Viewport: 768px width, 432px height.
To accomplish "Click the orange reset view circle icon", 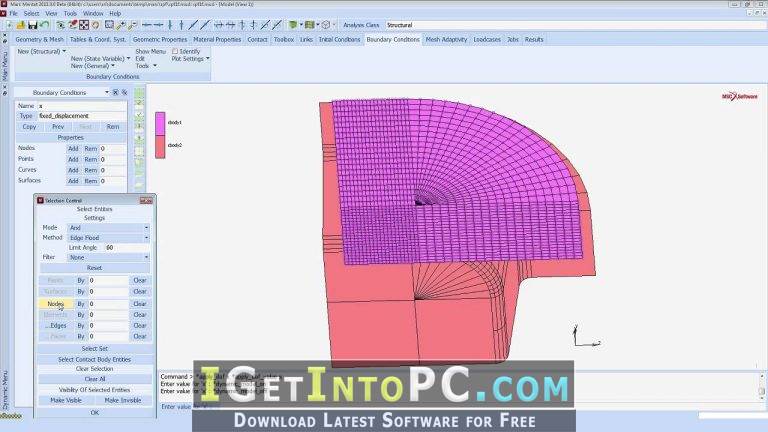I will click(x=96, y=24).
